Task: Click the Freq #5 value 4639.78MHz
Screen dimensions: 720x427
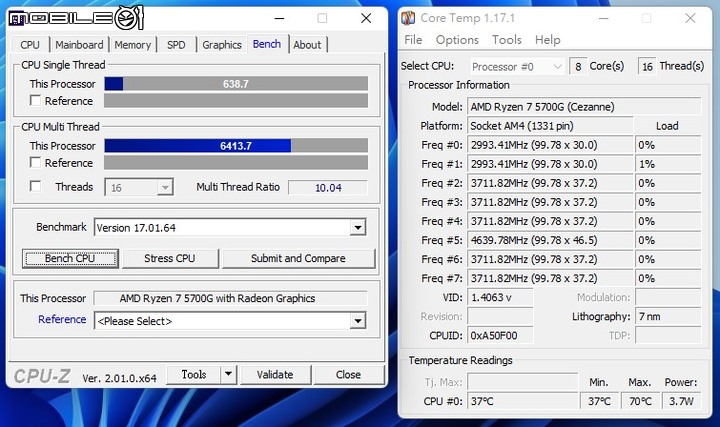Action: (550, 240)
